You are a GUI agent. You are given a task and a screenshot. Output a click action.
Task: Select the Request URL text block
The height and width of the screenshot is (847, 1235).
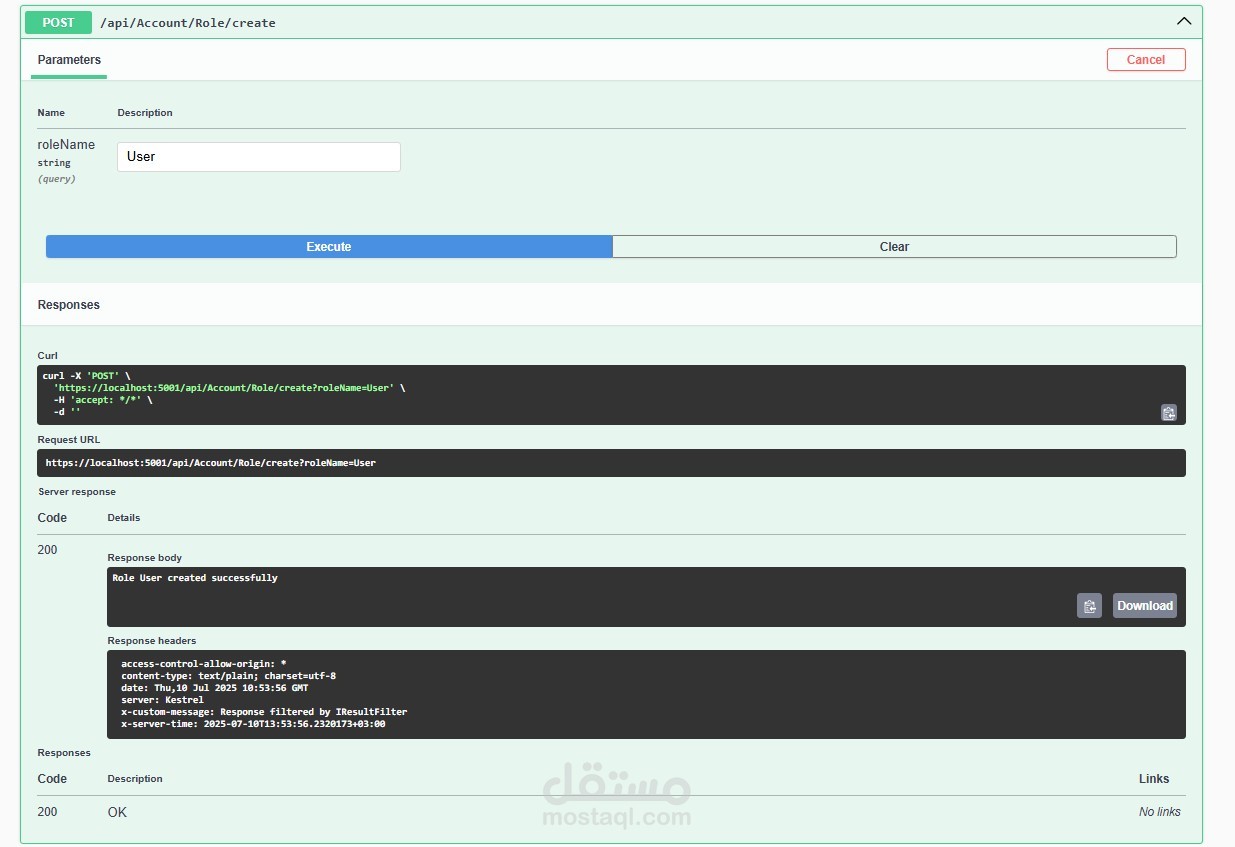tap(611, 463)
